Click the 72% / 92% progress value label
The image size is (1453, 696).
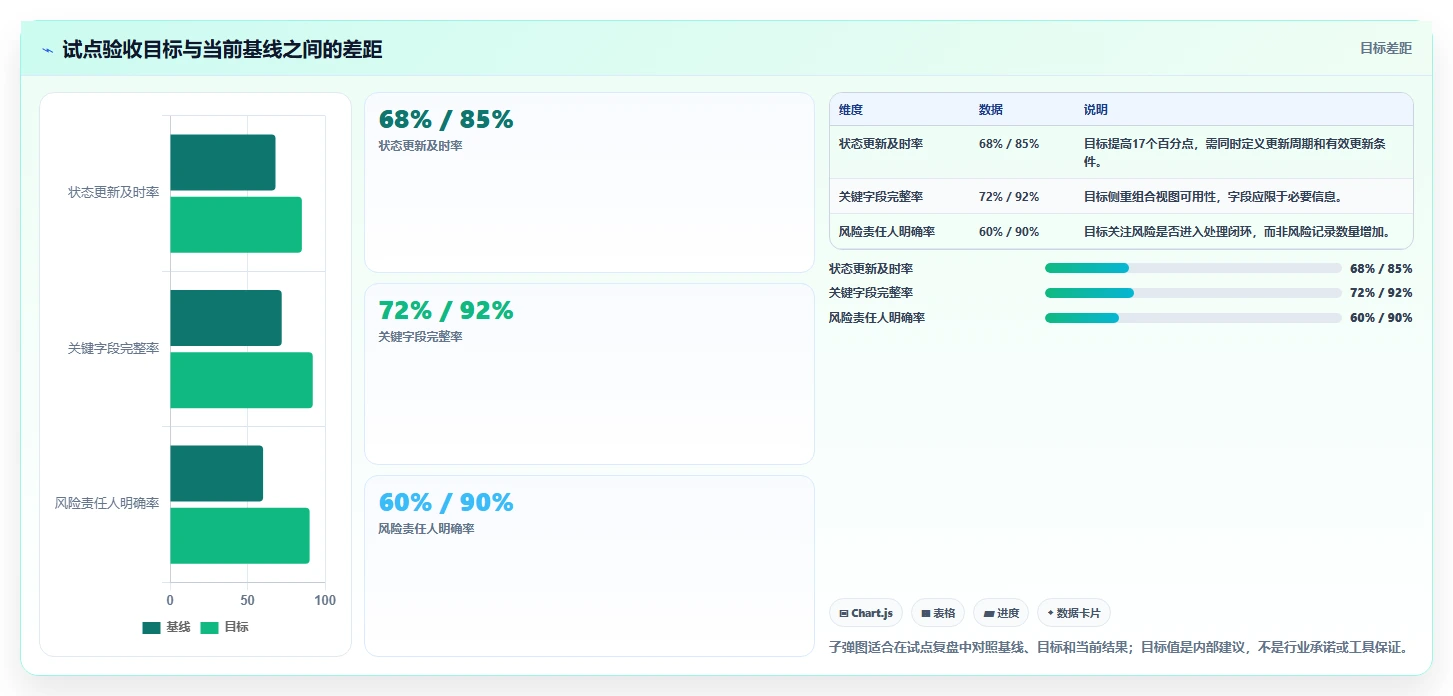[1381, 293]
